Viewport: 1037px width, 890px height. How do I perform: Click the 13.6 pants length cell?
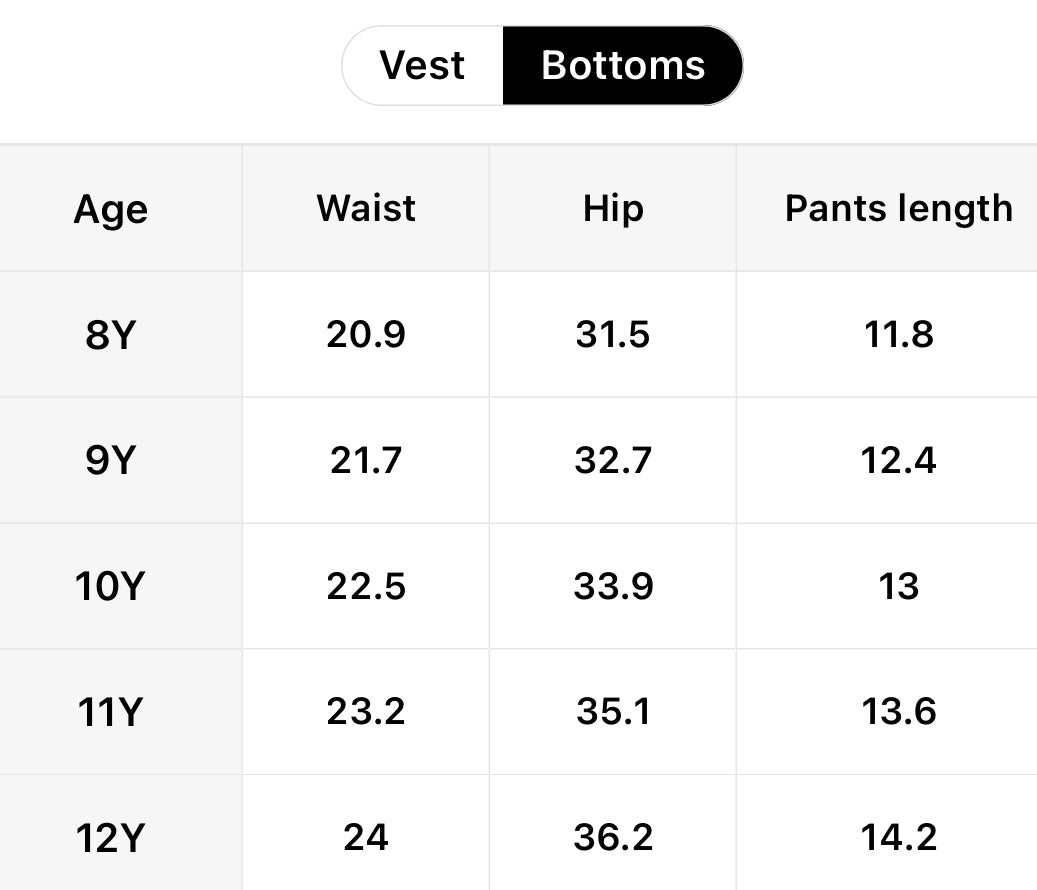pos(898,712)
